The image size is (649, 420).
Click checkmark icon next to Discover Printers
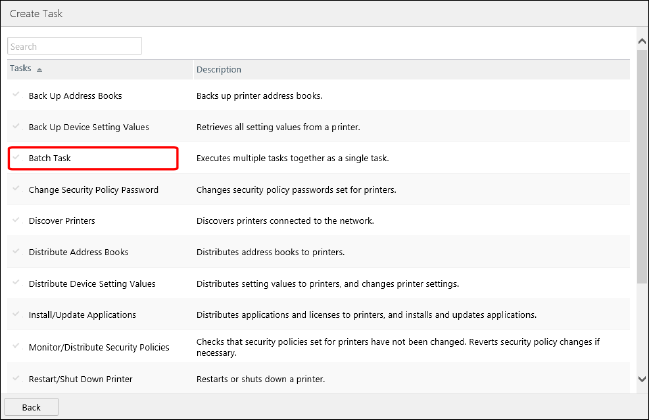15,221
